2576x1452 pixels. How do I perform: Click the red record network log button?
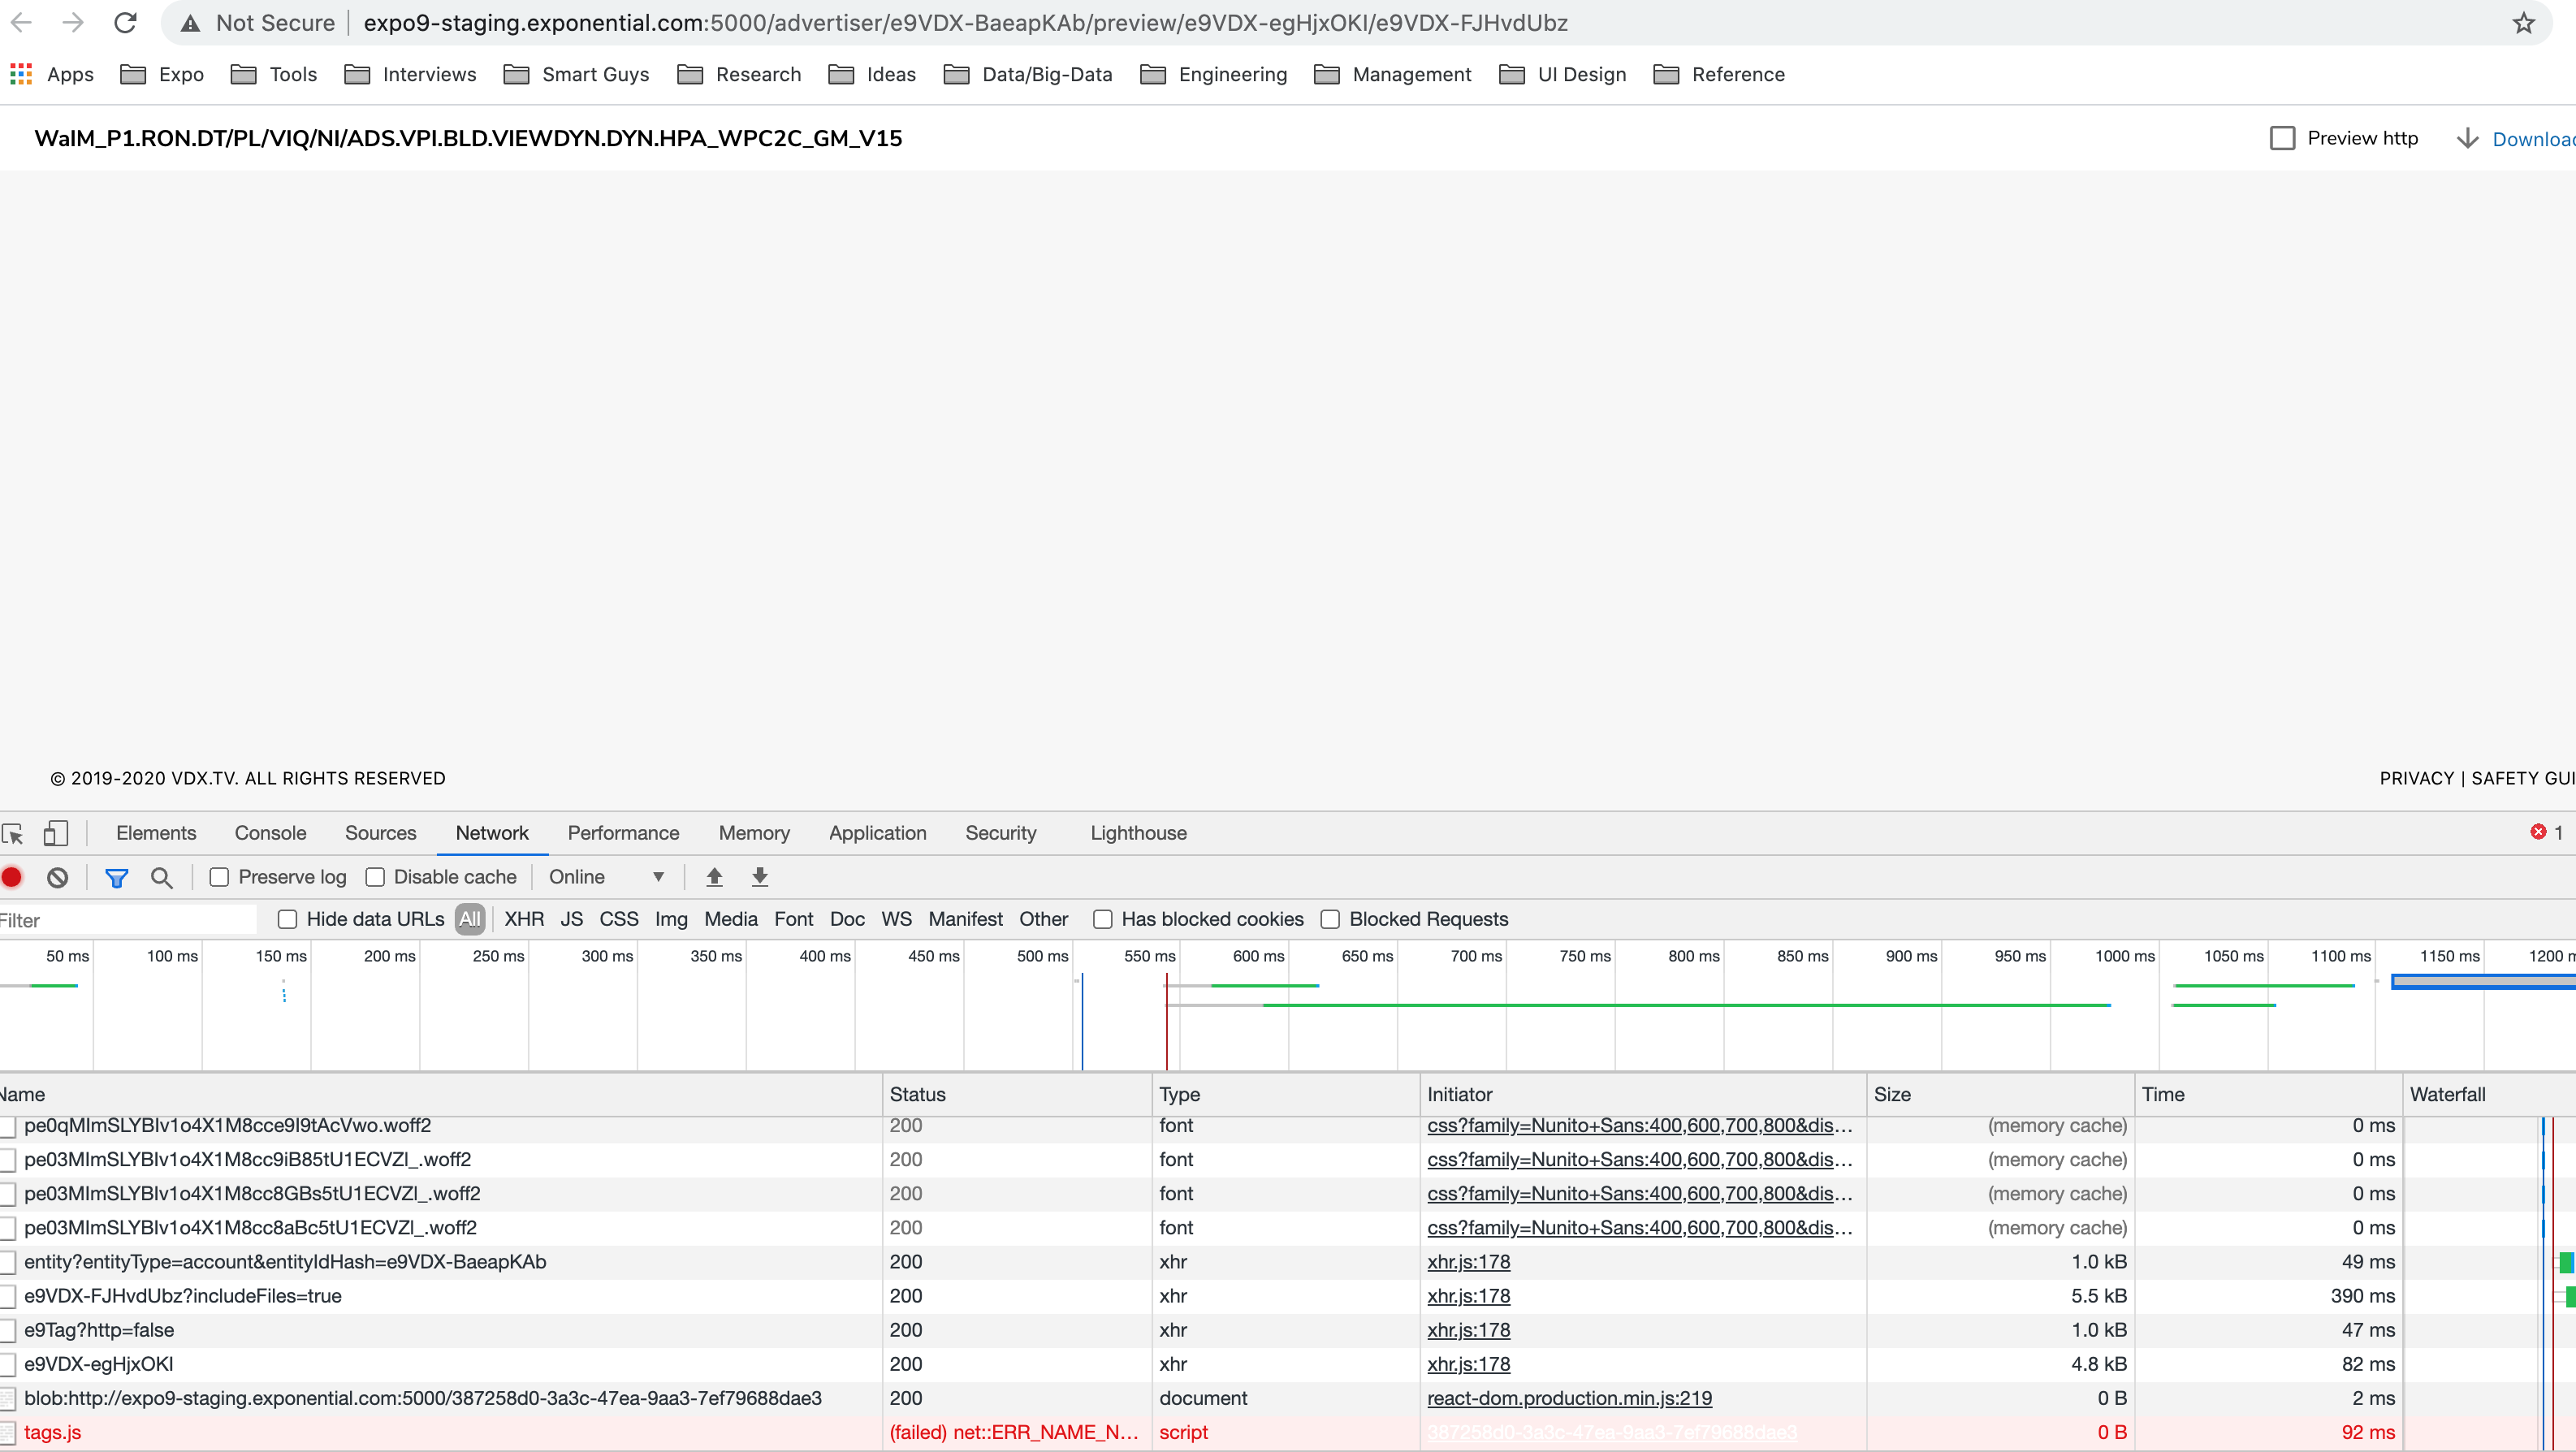tap(13, 877)
